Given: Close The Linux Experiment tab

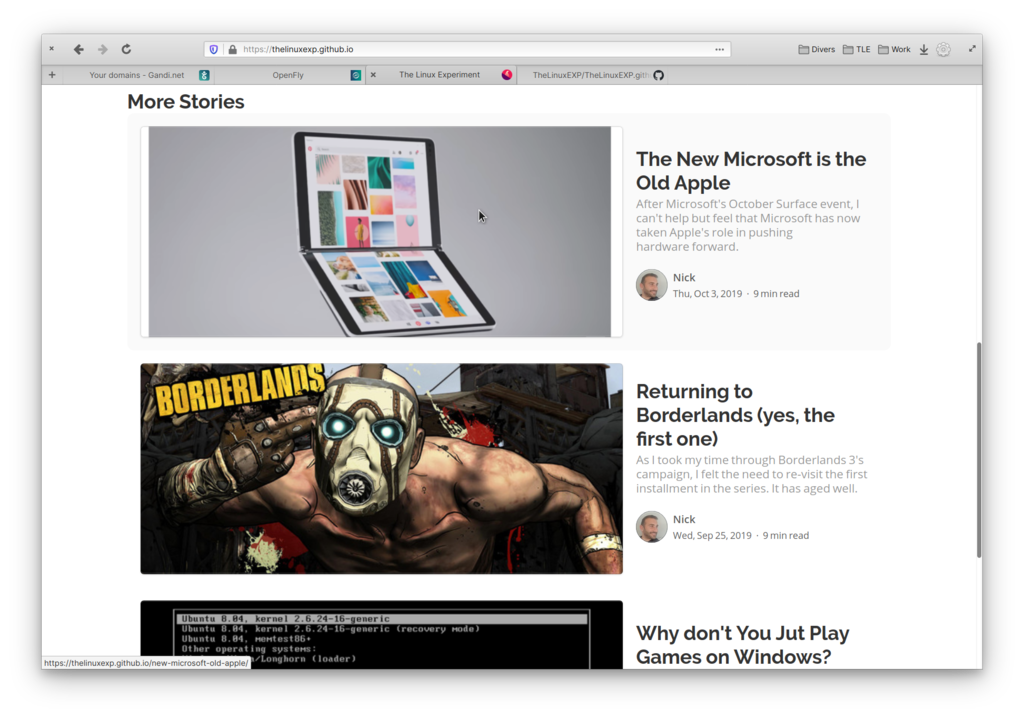Looking at the screenshot, I should tap(374, 75).
